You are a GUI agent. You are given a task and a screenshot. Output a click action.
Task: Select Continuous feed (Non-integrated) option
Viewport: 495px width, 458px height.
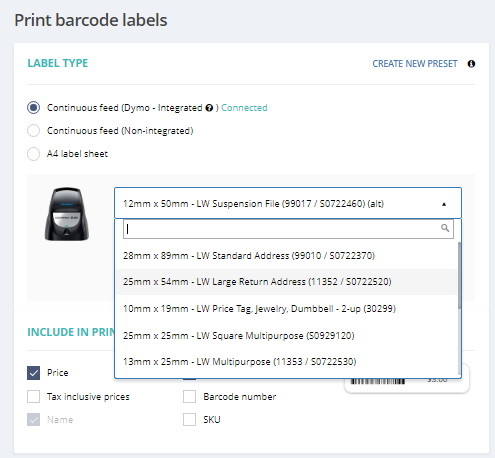coord(33,131)
